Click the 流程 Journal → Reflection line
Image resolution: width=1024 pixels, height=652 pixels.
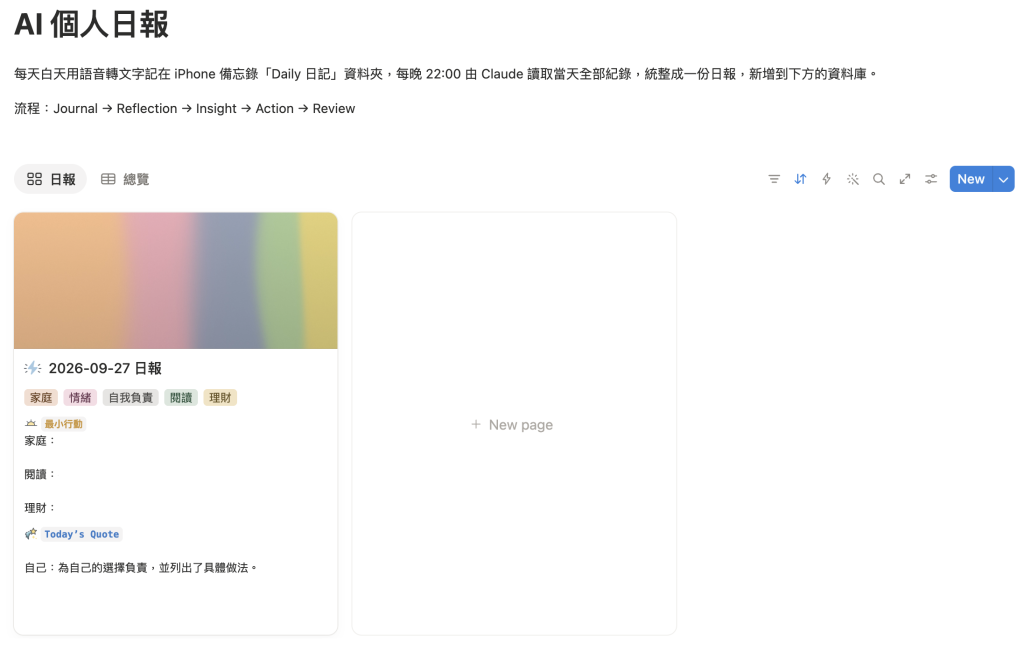tap(185, 108)
